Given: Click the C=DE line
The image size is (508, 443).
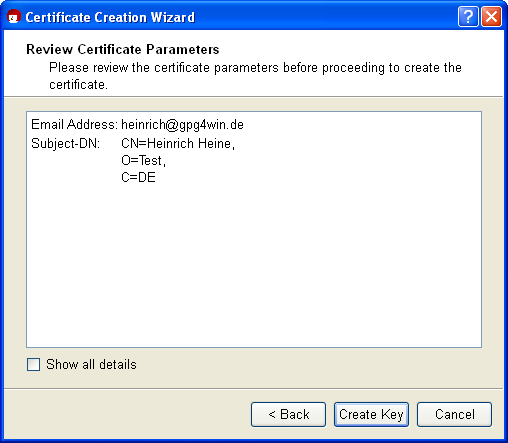Looking at the screenshot, I should coord(138,177).
